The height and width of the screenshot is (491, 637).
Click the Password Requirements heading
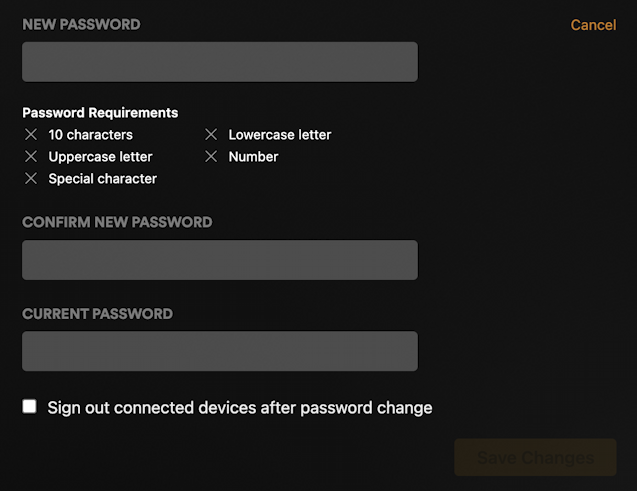tap(100, 113)
